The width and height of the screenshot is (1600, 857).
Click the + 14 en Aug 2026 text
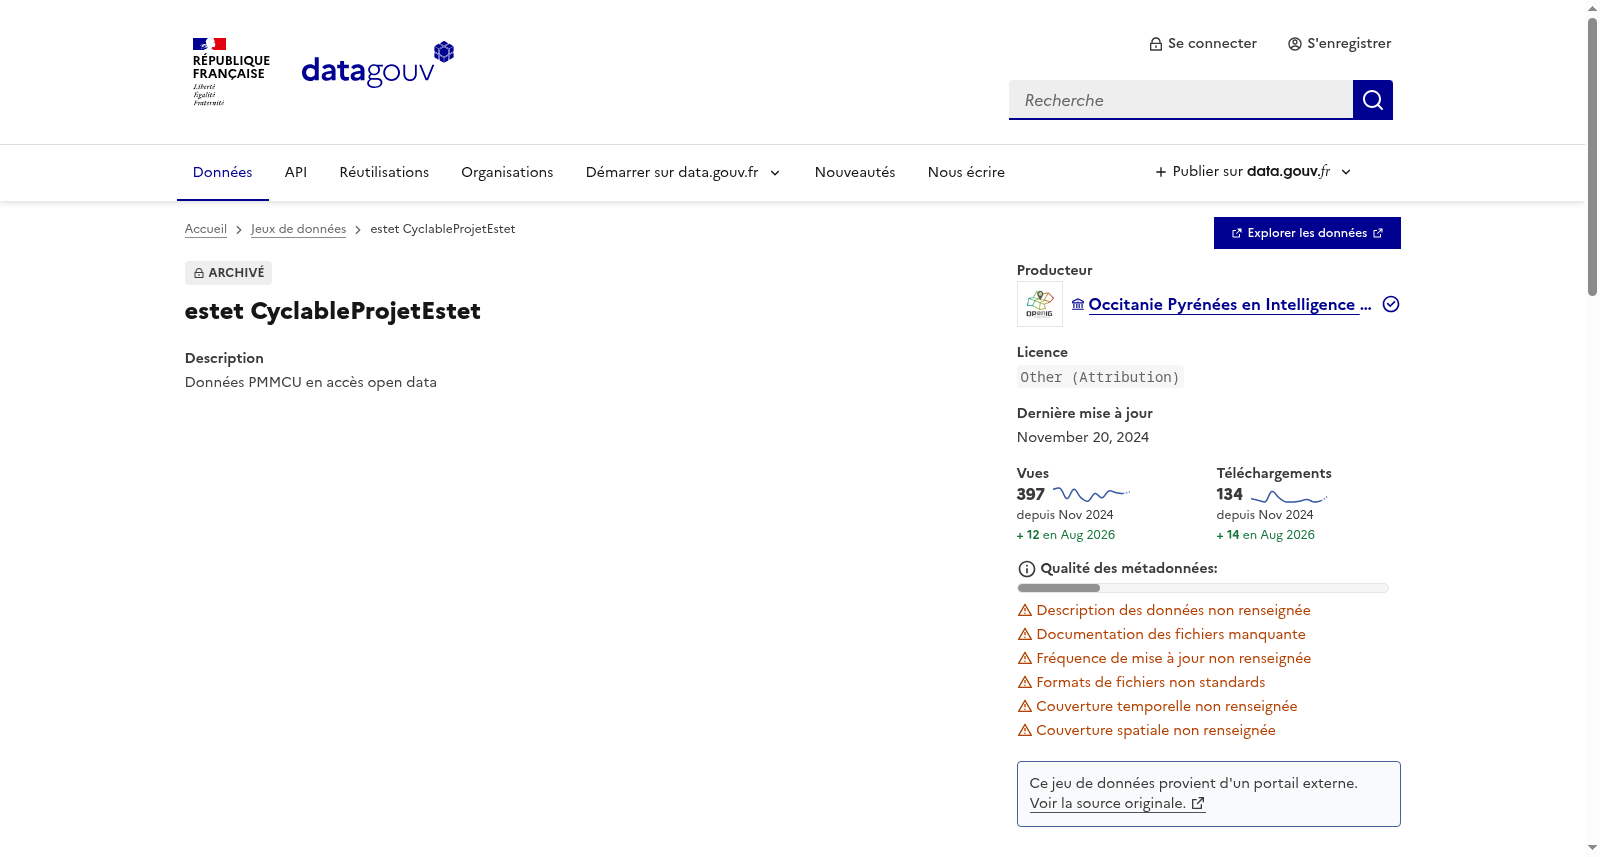1266,535
